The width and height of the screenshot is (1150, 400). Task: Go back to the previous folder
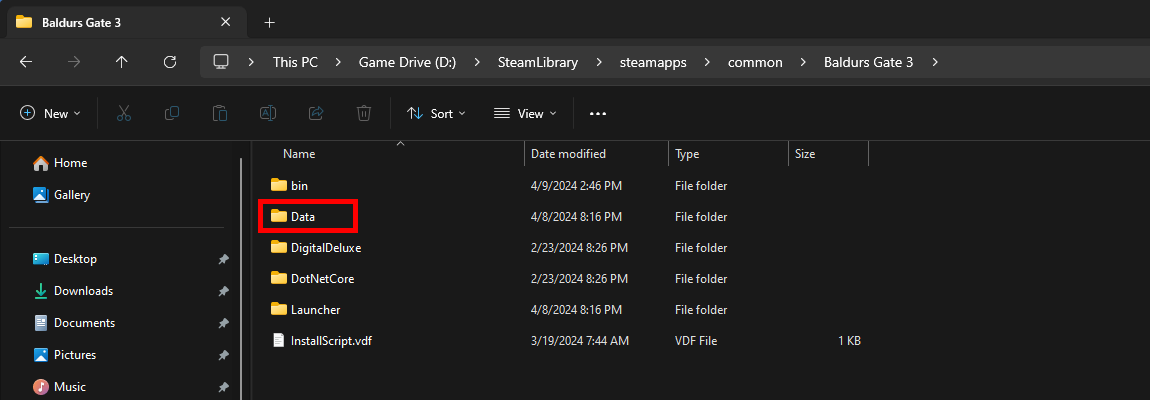pyautogui.click(x=26, y=62)
